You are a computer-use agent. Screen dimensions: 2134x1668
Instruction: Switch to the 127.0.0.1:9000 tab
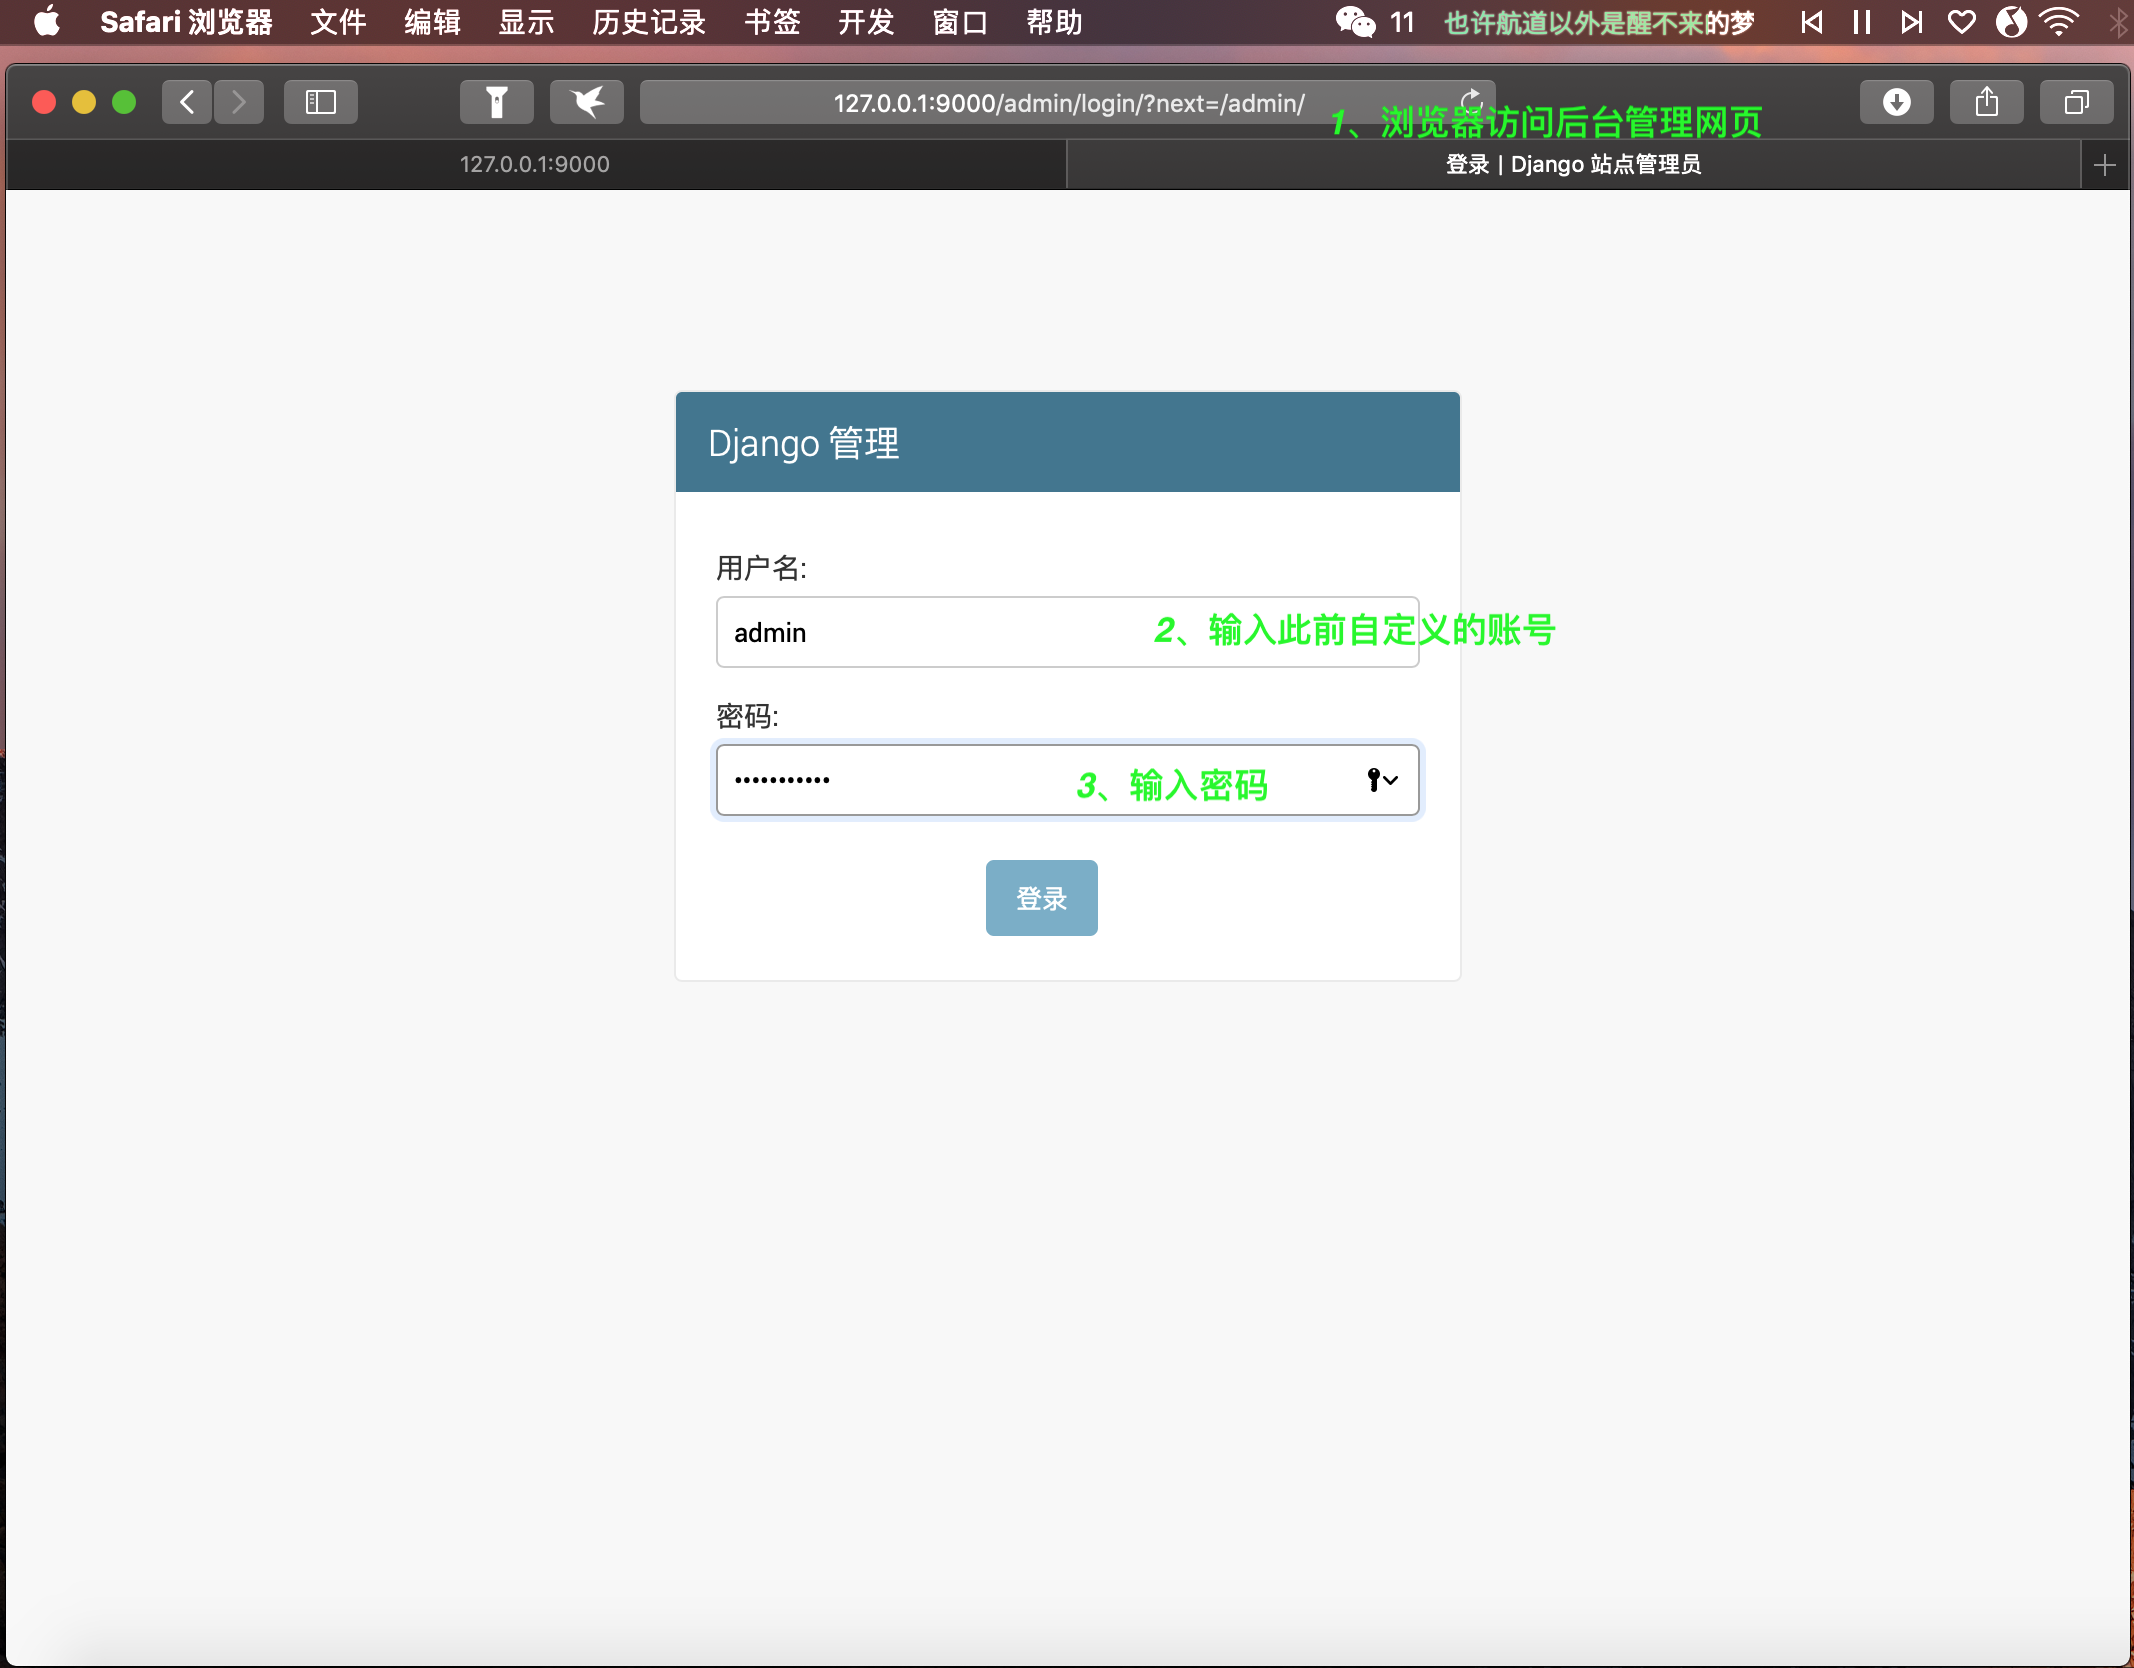(x=535, y=165)
